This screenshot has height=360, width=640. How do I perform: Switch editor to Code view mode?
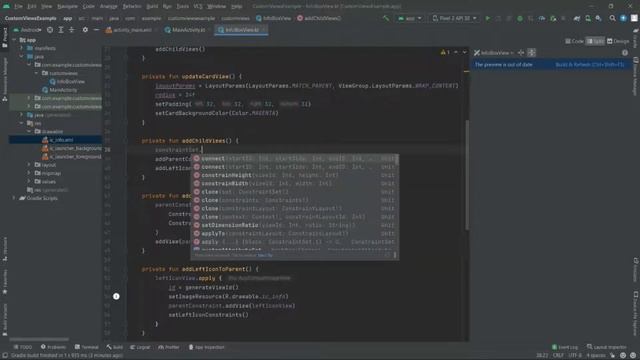[x=575, y=41]
